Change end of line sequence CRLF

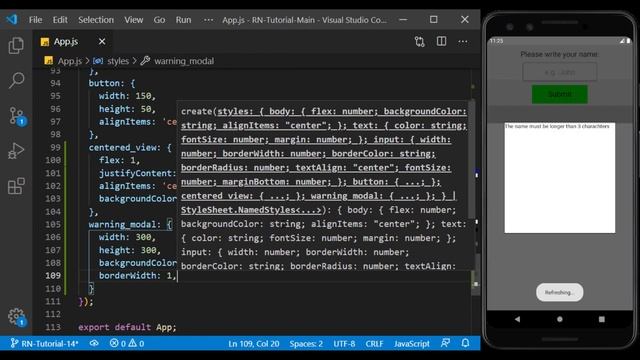pos(374,344)
